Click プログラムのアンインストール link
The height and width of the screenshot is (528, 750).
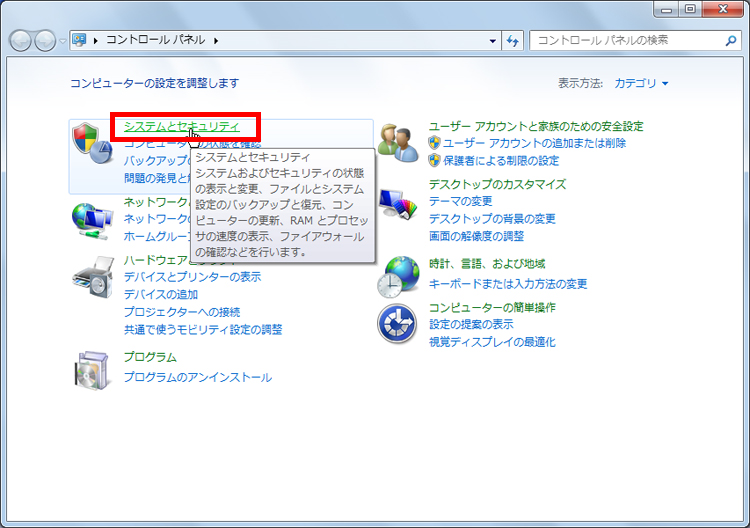pos(198,377)
